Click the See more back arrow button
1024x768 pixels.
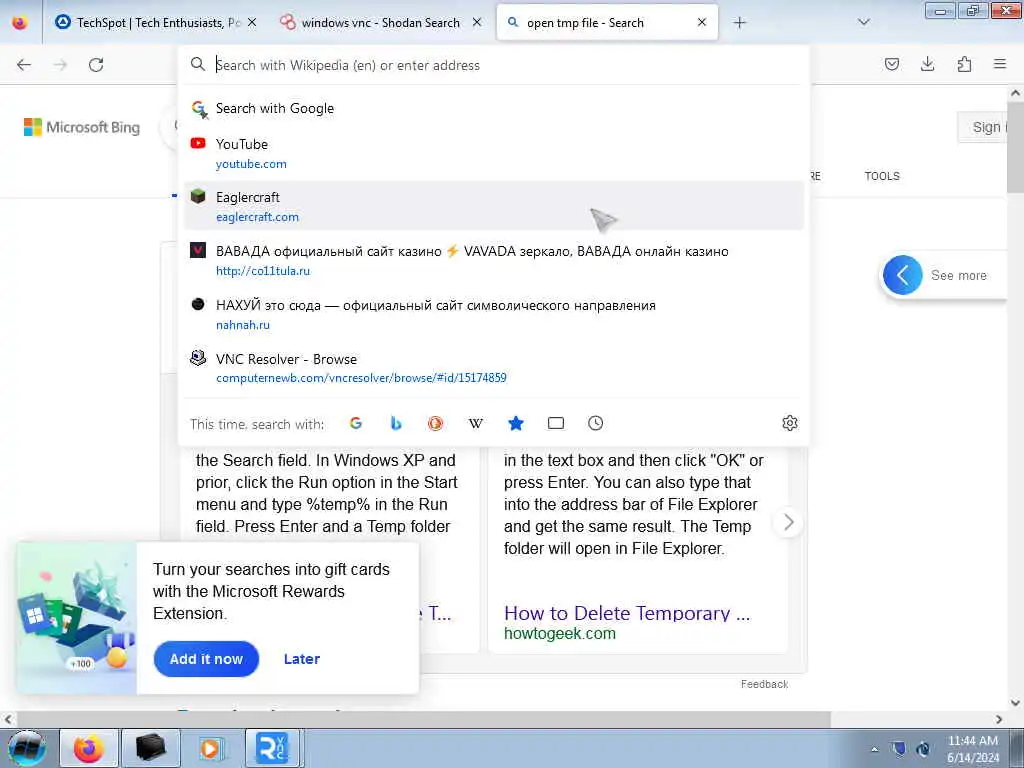click(x=903, y=275)
